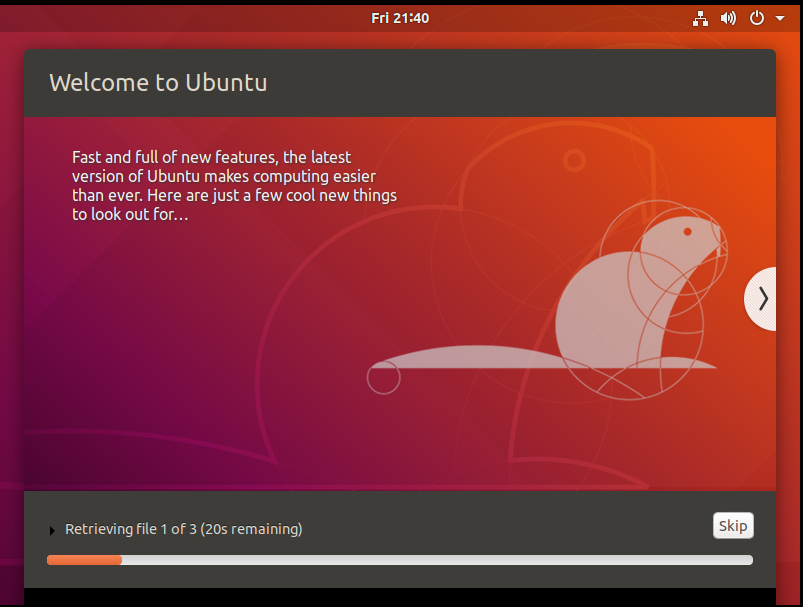803x607 pixels.
Task: Click the 'Fast and full of new features' paragraph
Action: (x=234, y=185)
